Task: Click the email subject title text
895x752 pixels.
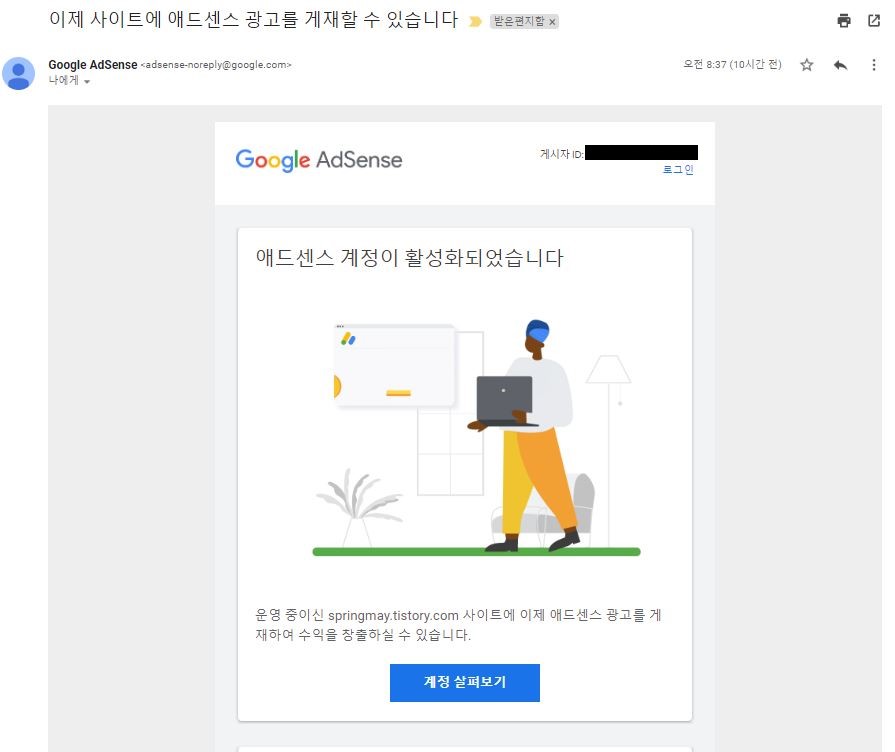Action: (x=253, y=19)
